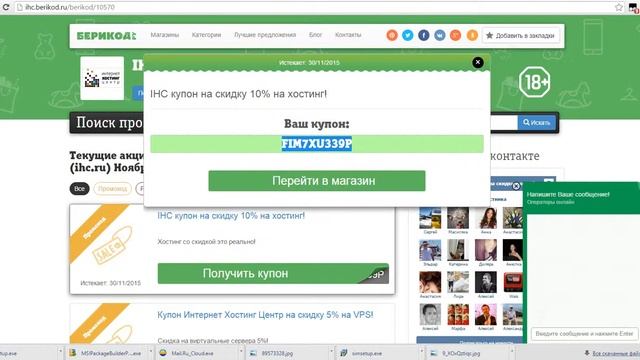Click the 'Получить купон' button
640x360 pixels.
pyautogui.click(x=273, y=273)
